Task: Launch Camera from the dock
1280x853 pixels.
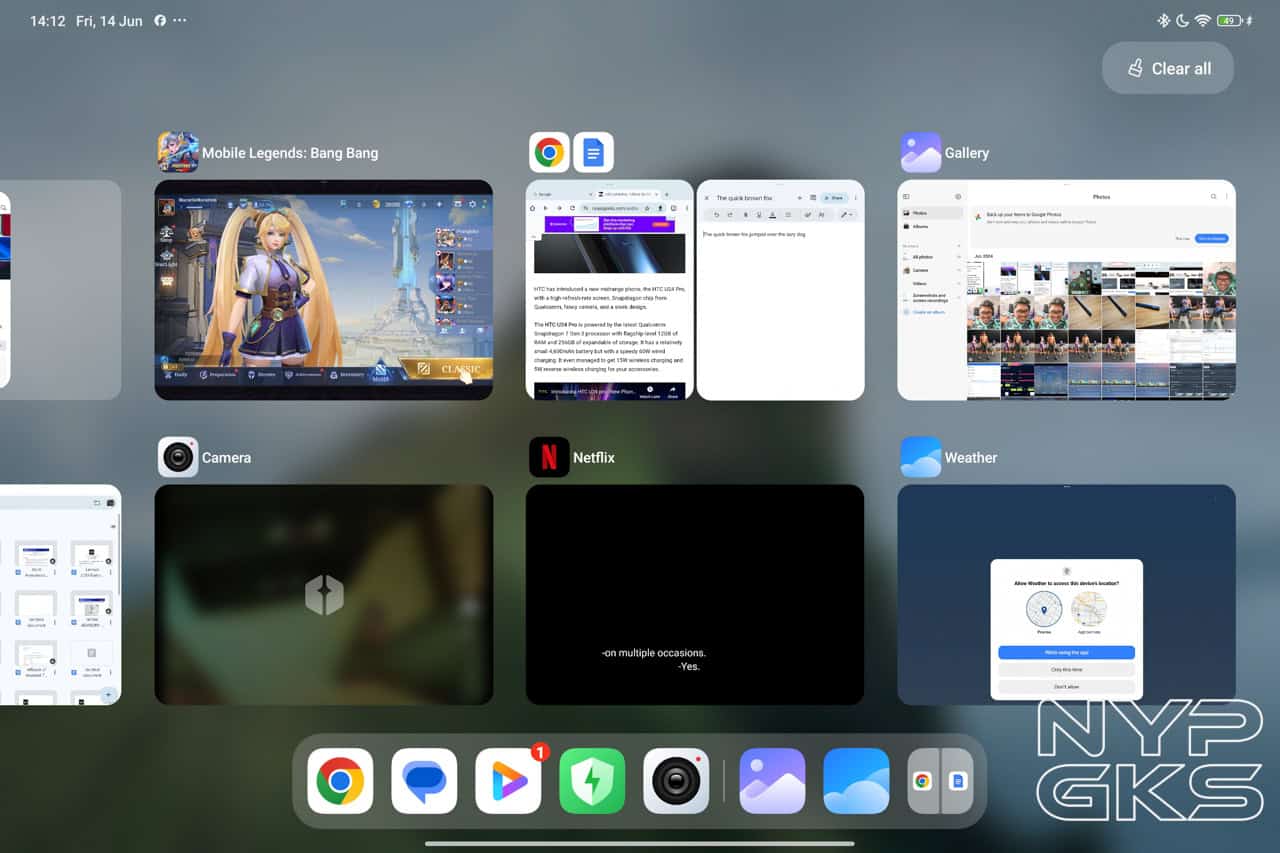Action: (676, 781)
